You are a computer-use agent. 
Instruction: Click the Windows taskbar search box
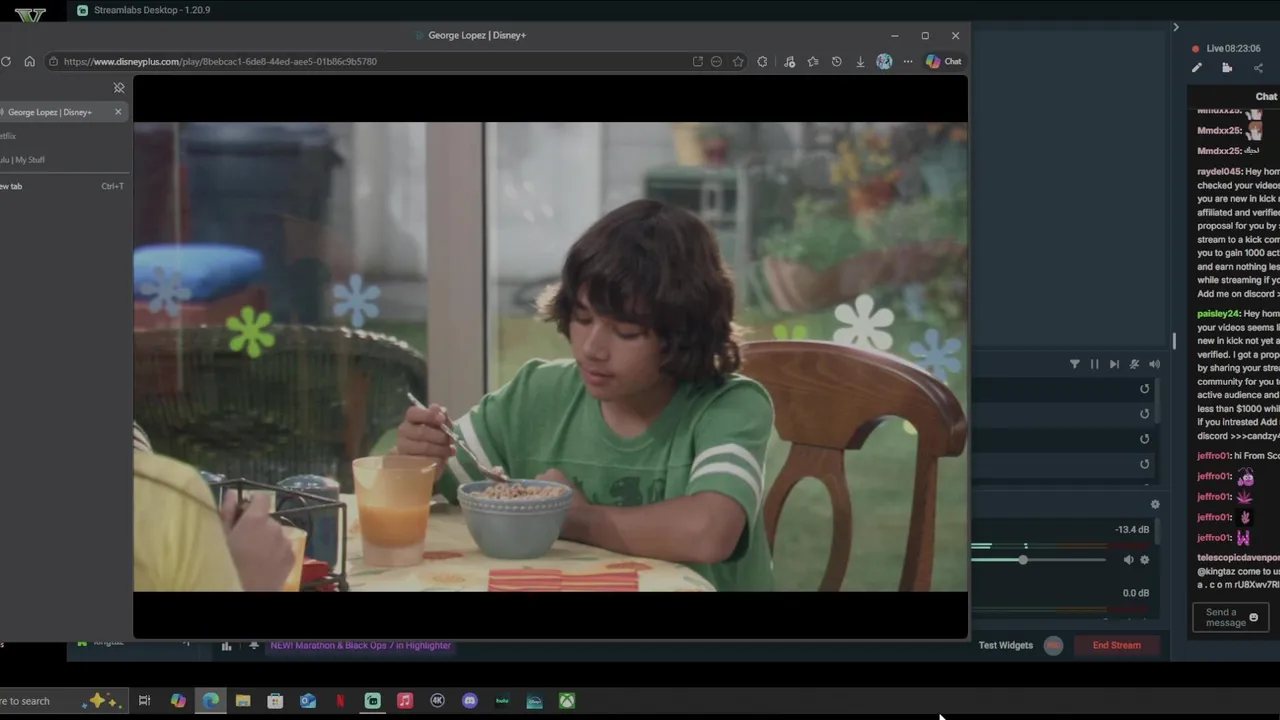coord(62,701)
